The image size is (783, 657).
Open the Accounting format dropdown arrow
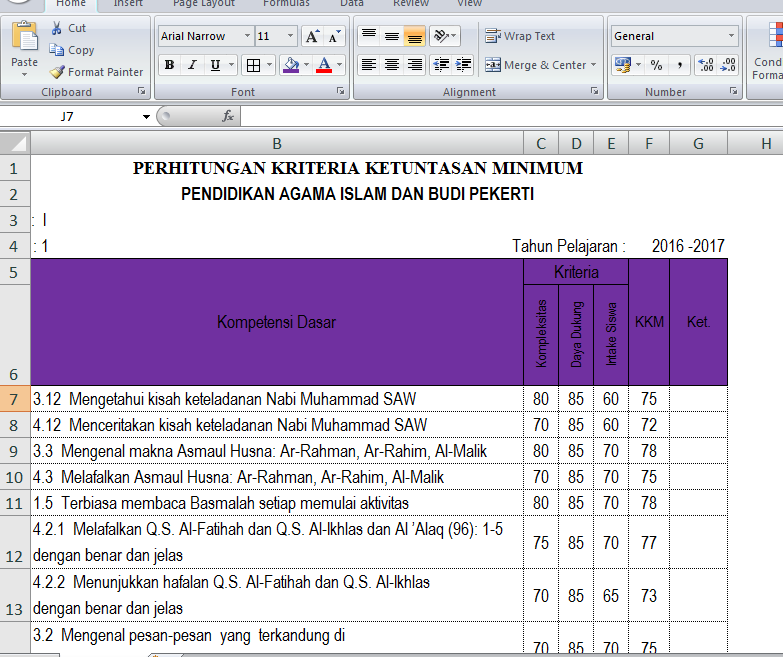click(639, 65)
